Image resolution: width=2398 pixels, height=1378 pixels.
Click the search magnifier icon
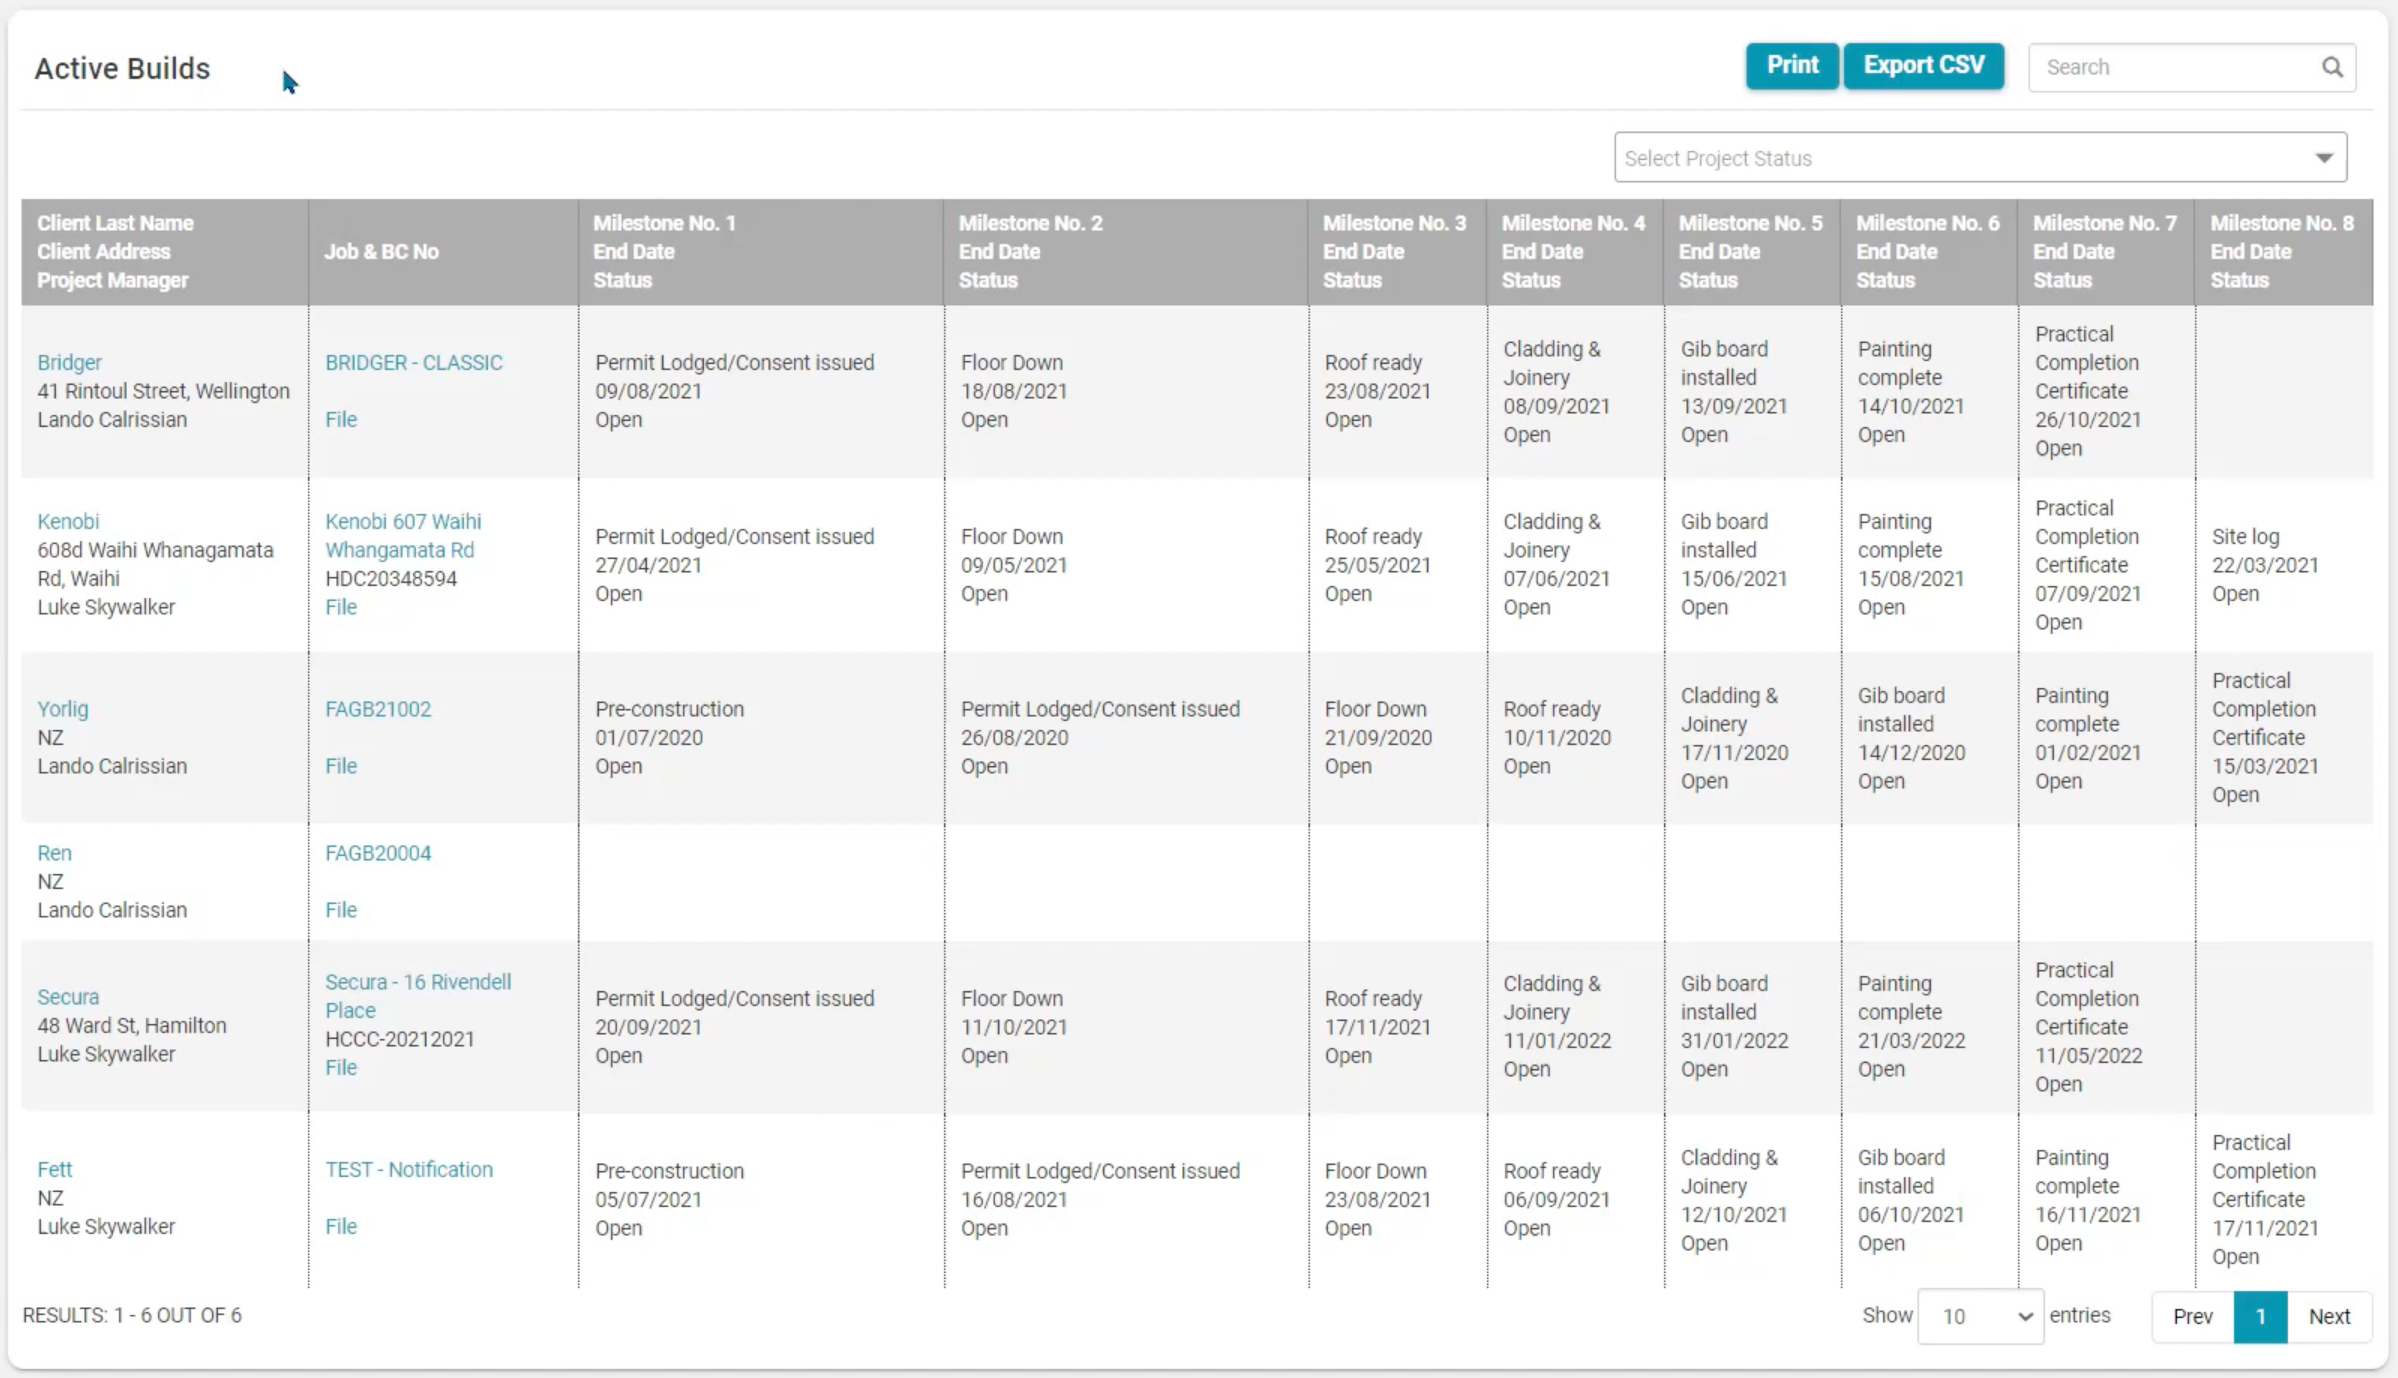(2331, 67)
